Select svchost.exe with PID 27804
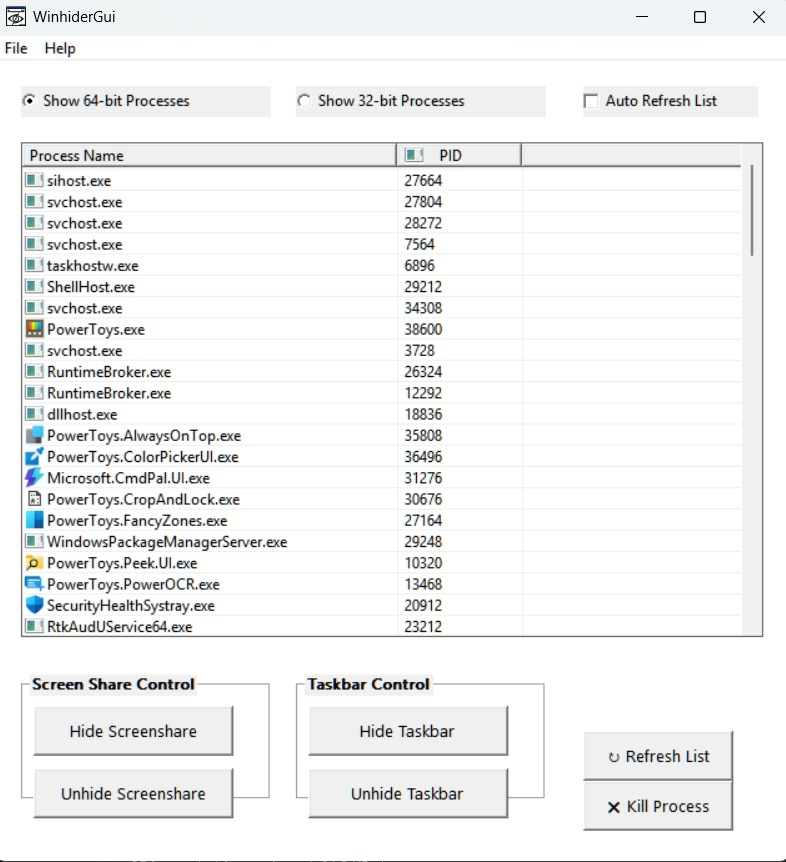 point(382,202)
